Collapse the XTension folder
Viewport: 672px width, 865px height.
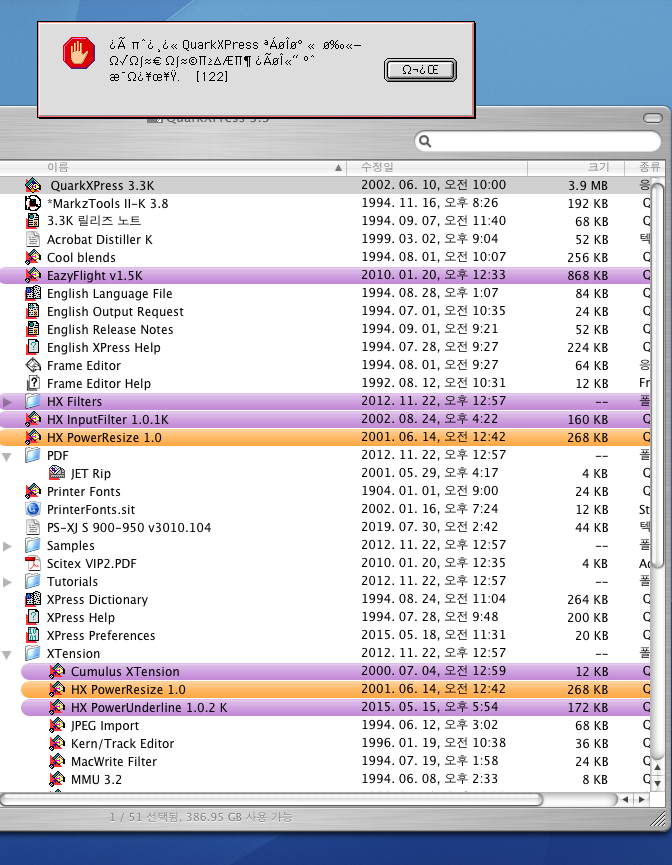click(x=9, y=654)
